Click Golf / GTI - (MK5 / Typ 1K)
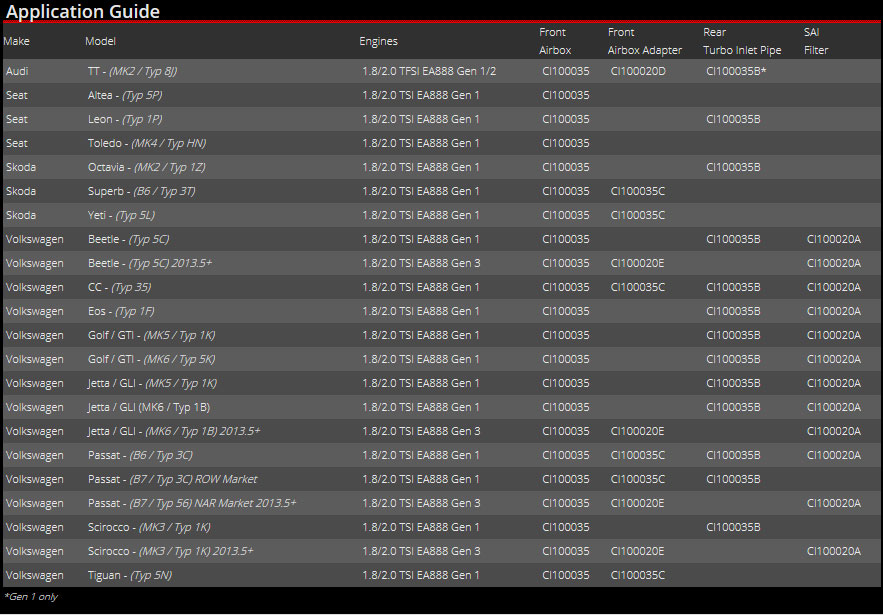This screenshot has height=615, width=883. [151, 335]
